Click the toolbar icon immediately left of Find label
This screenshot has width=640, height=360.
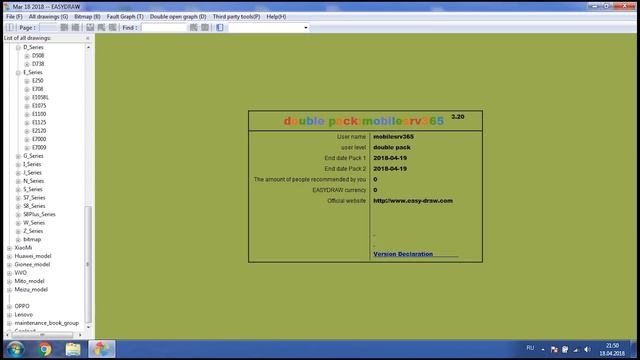113,27
